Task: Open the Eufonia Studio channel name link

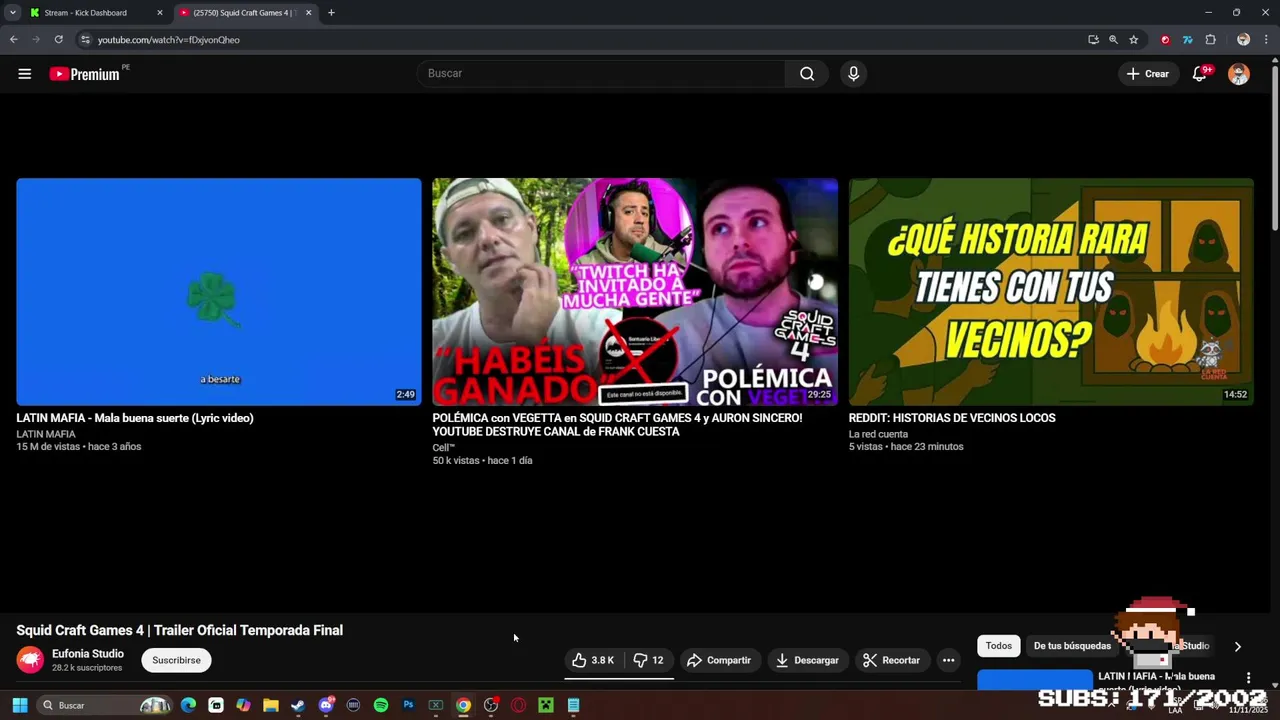Action: [x=88, y=654]
